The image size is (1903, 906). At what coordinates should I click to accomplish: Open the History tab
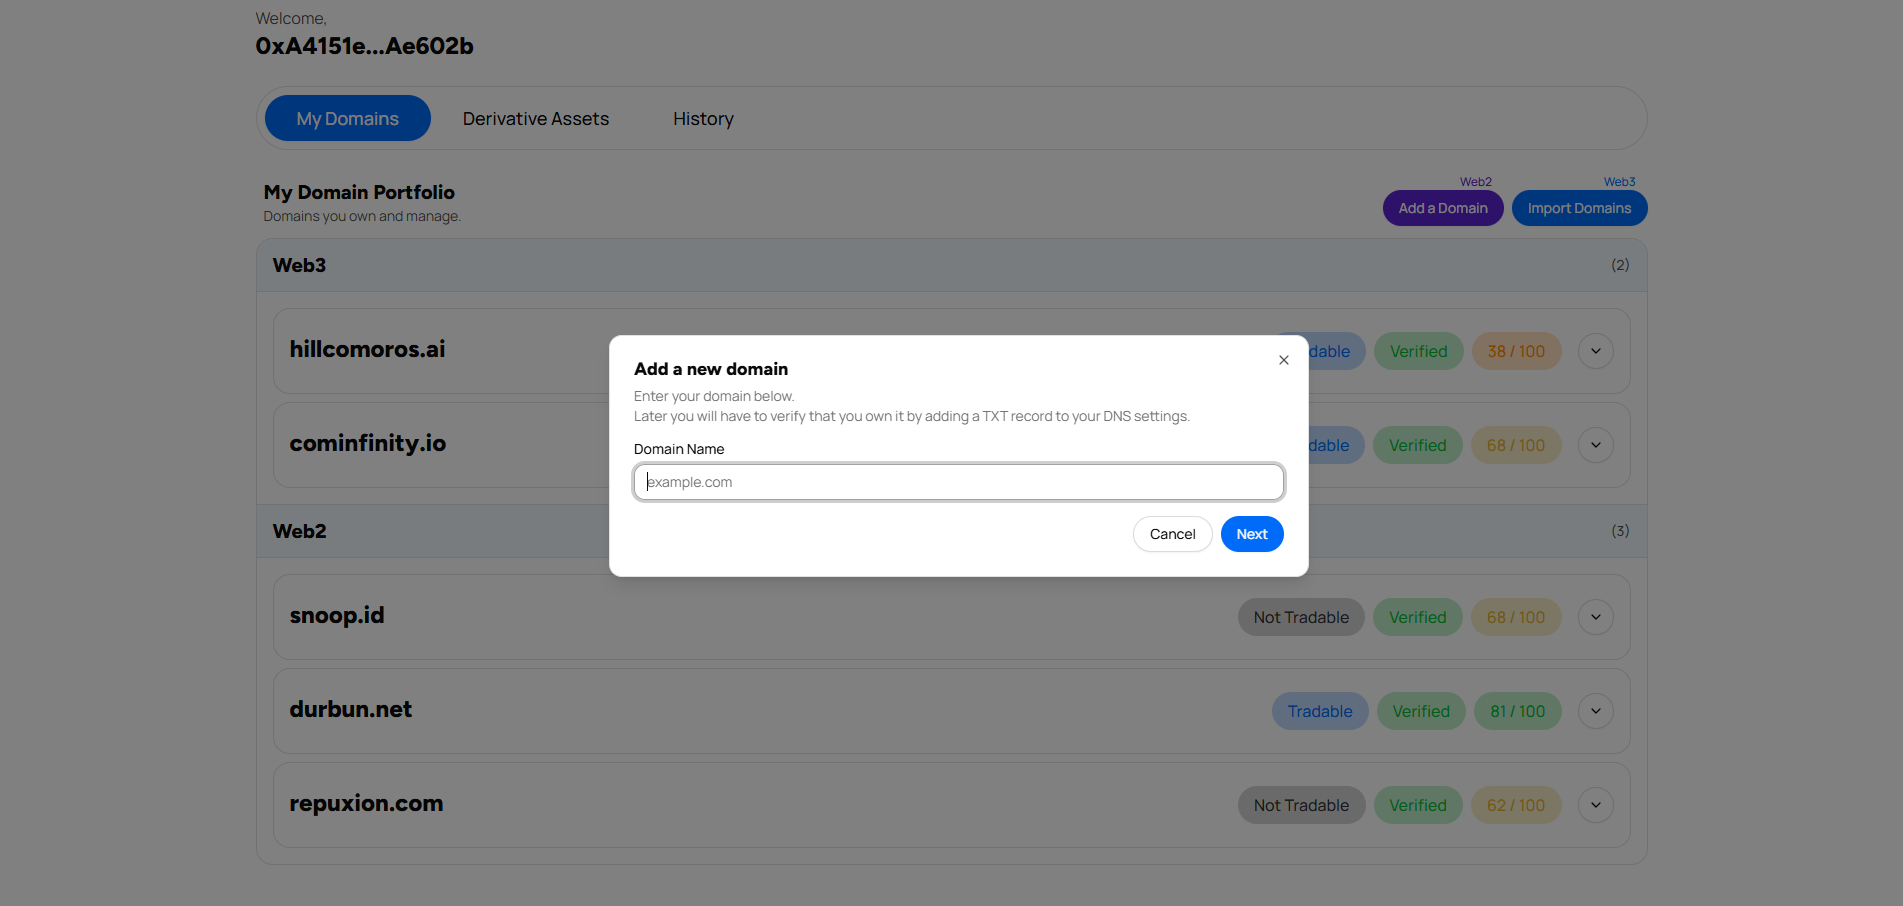(703, 119)
